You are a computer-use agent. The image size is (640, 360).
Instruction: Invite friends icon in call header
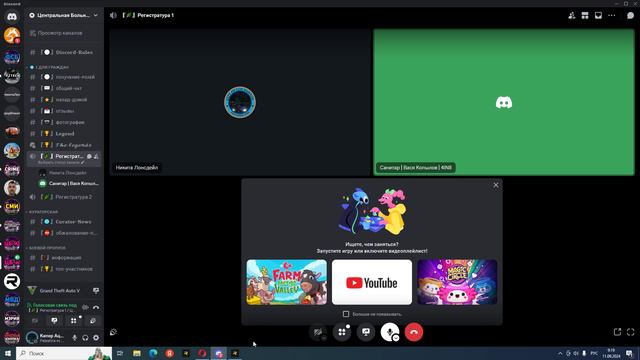click(572, 16)
